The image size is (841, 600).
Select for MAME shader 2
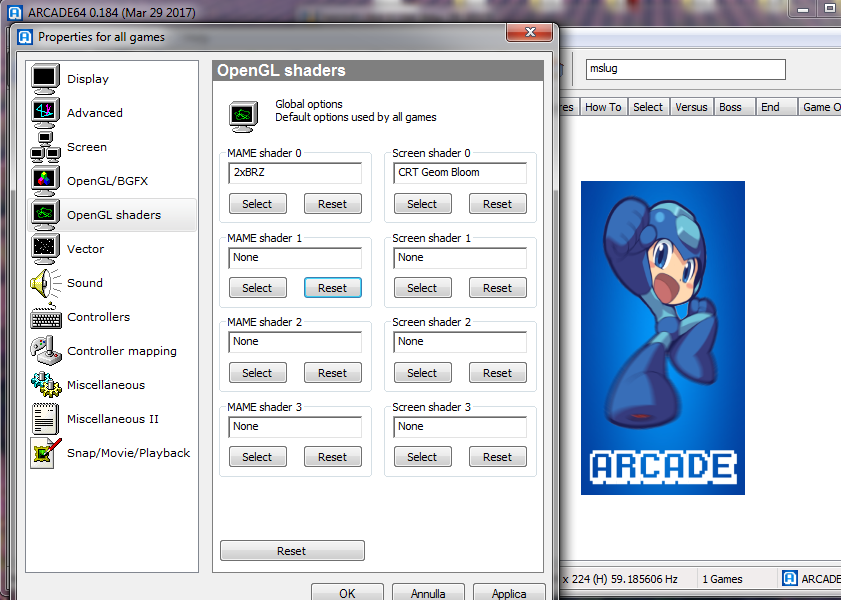pos(257,373)
